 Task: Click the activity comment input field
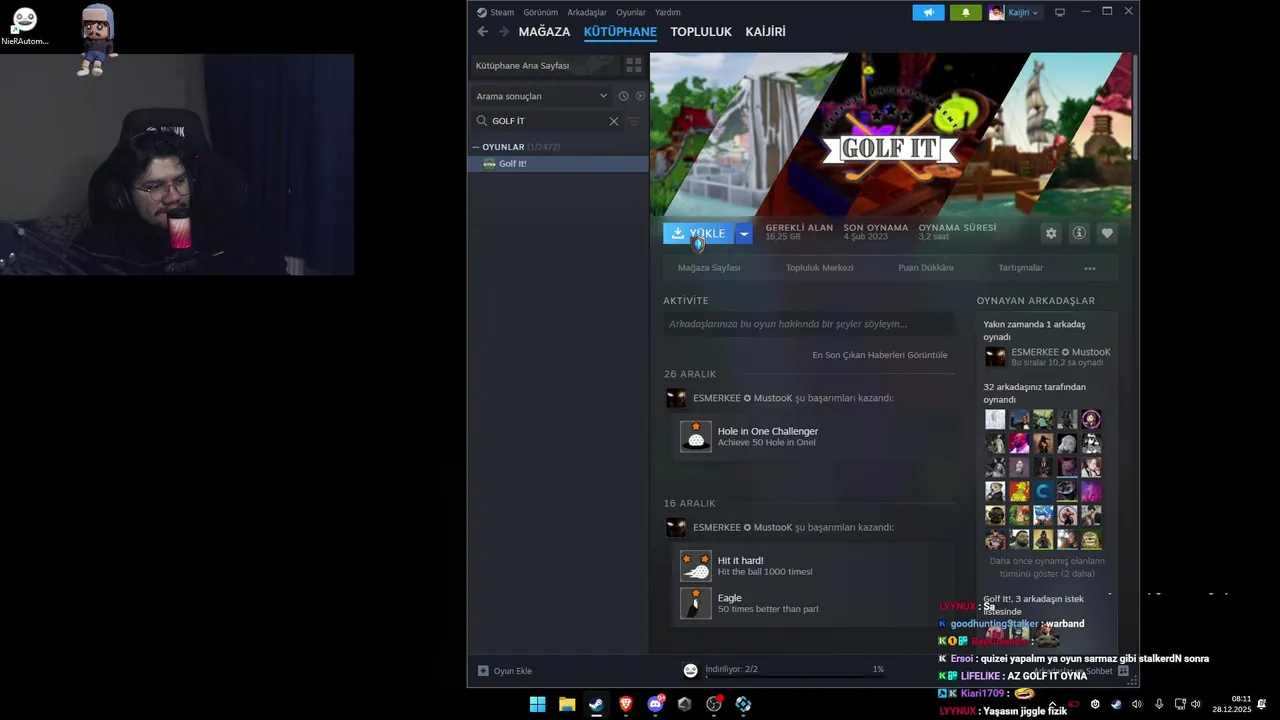[x=809, y=324]
